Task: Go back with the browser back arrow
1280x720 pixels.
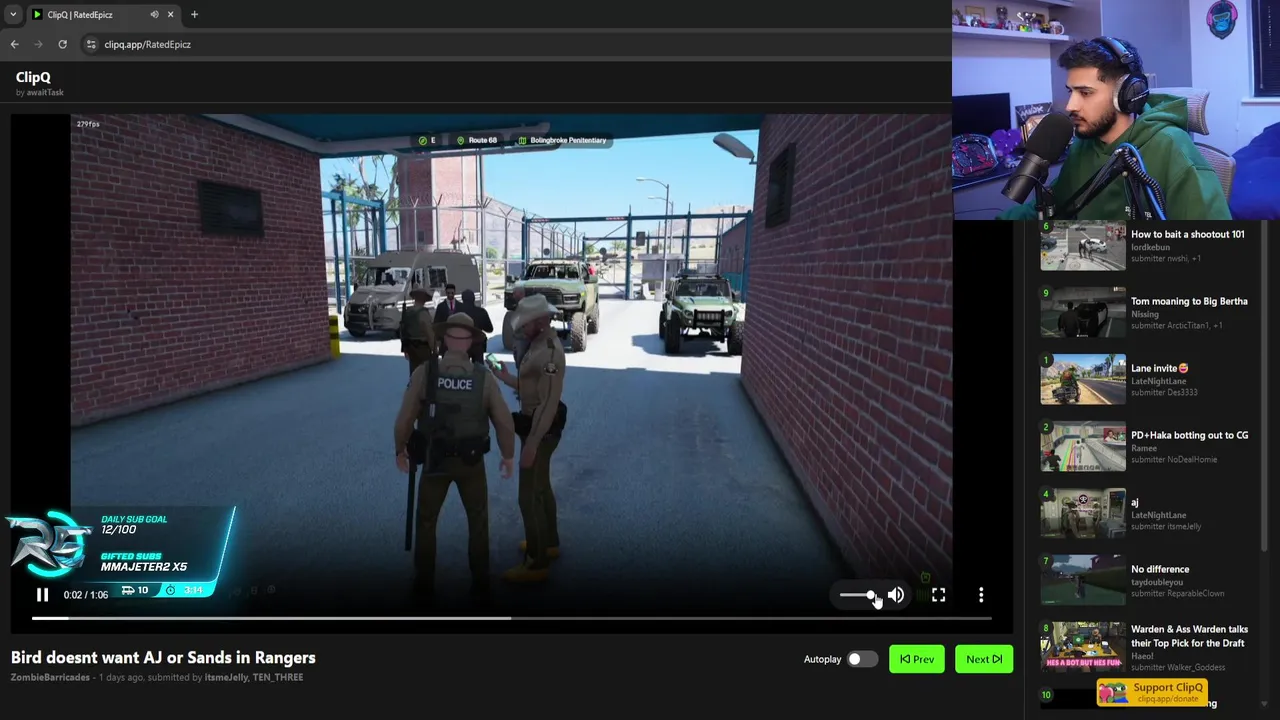Action: (14, 44)
